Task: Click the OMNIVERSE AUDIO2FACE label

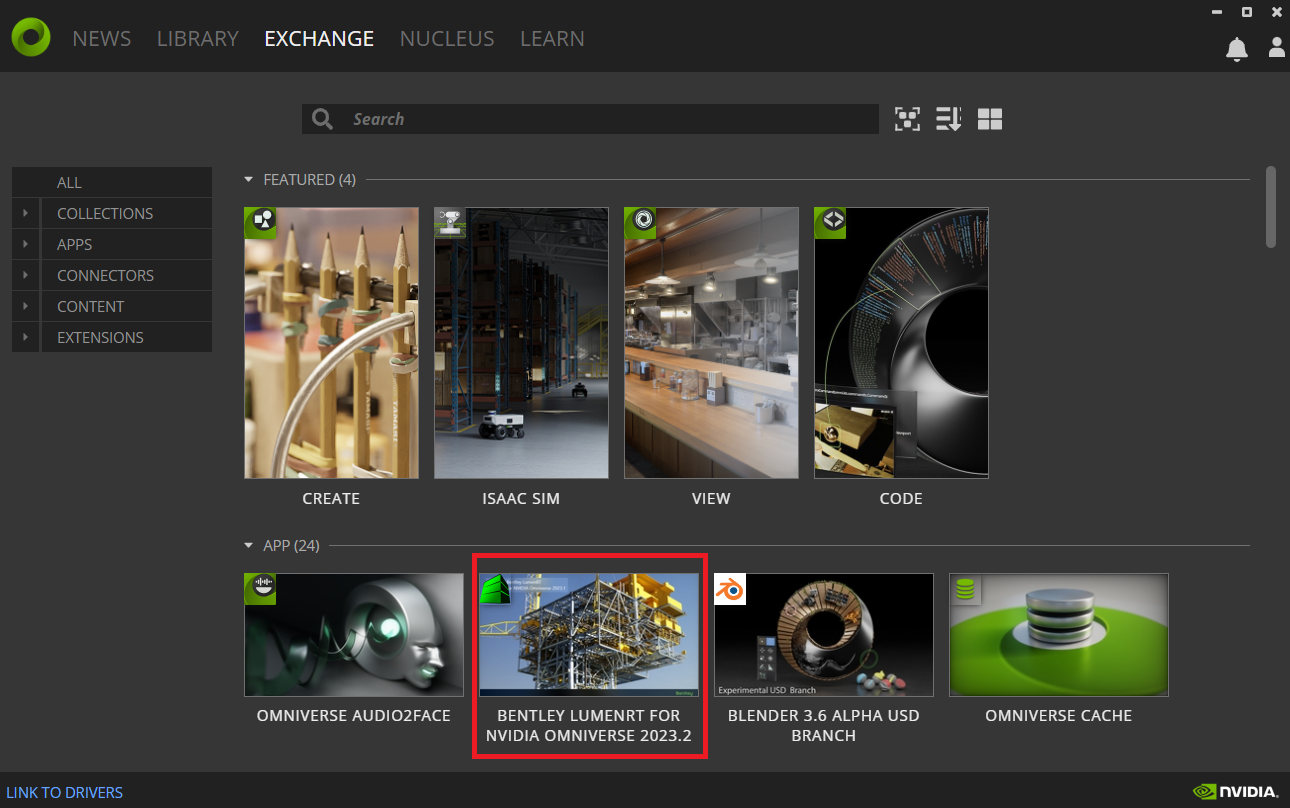Action: (354, 715)
